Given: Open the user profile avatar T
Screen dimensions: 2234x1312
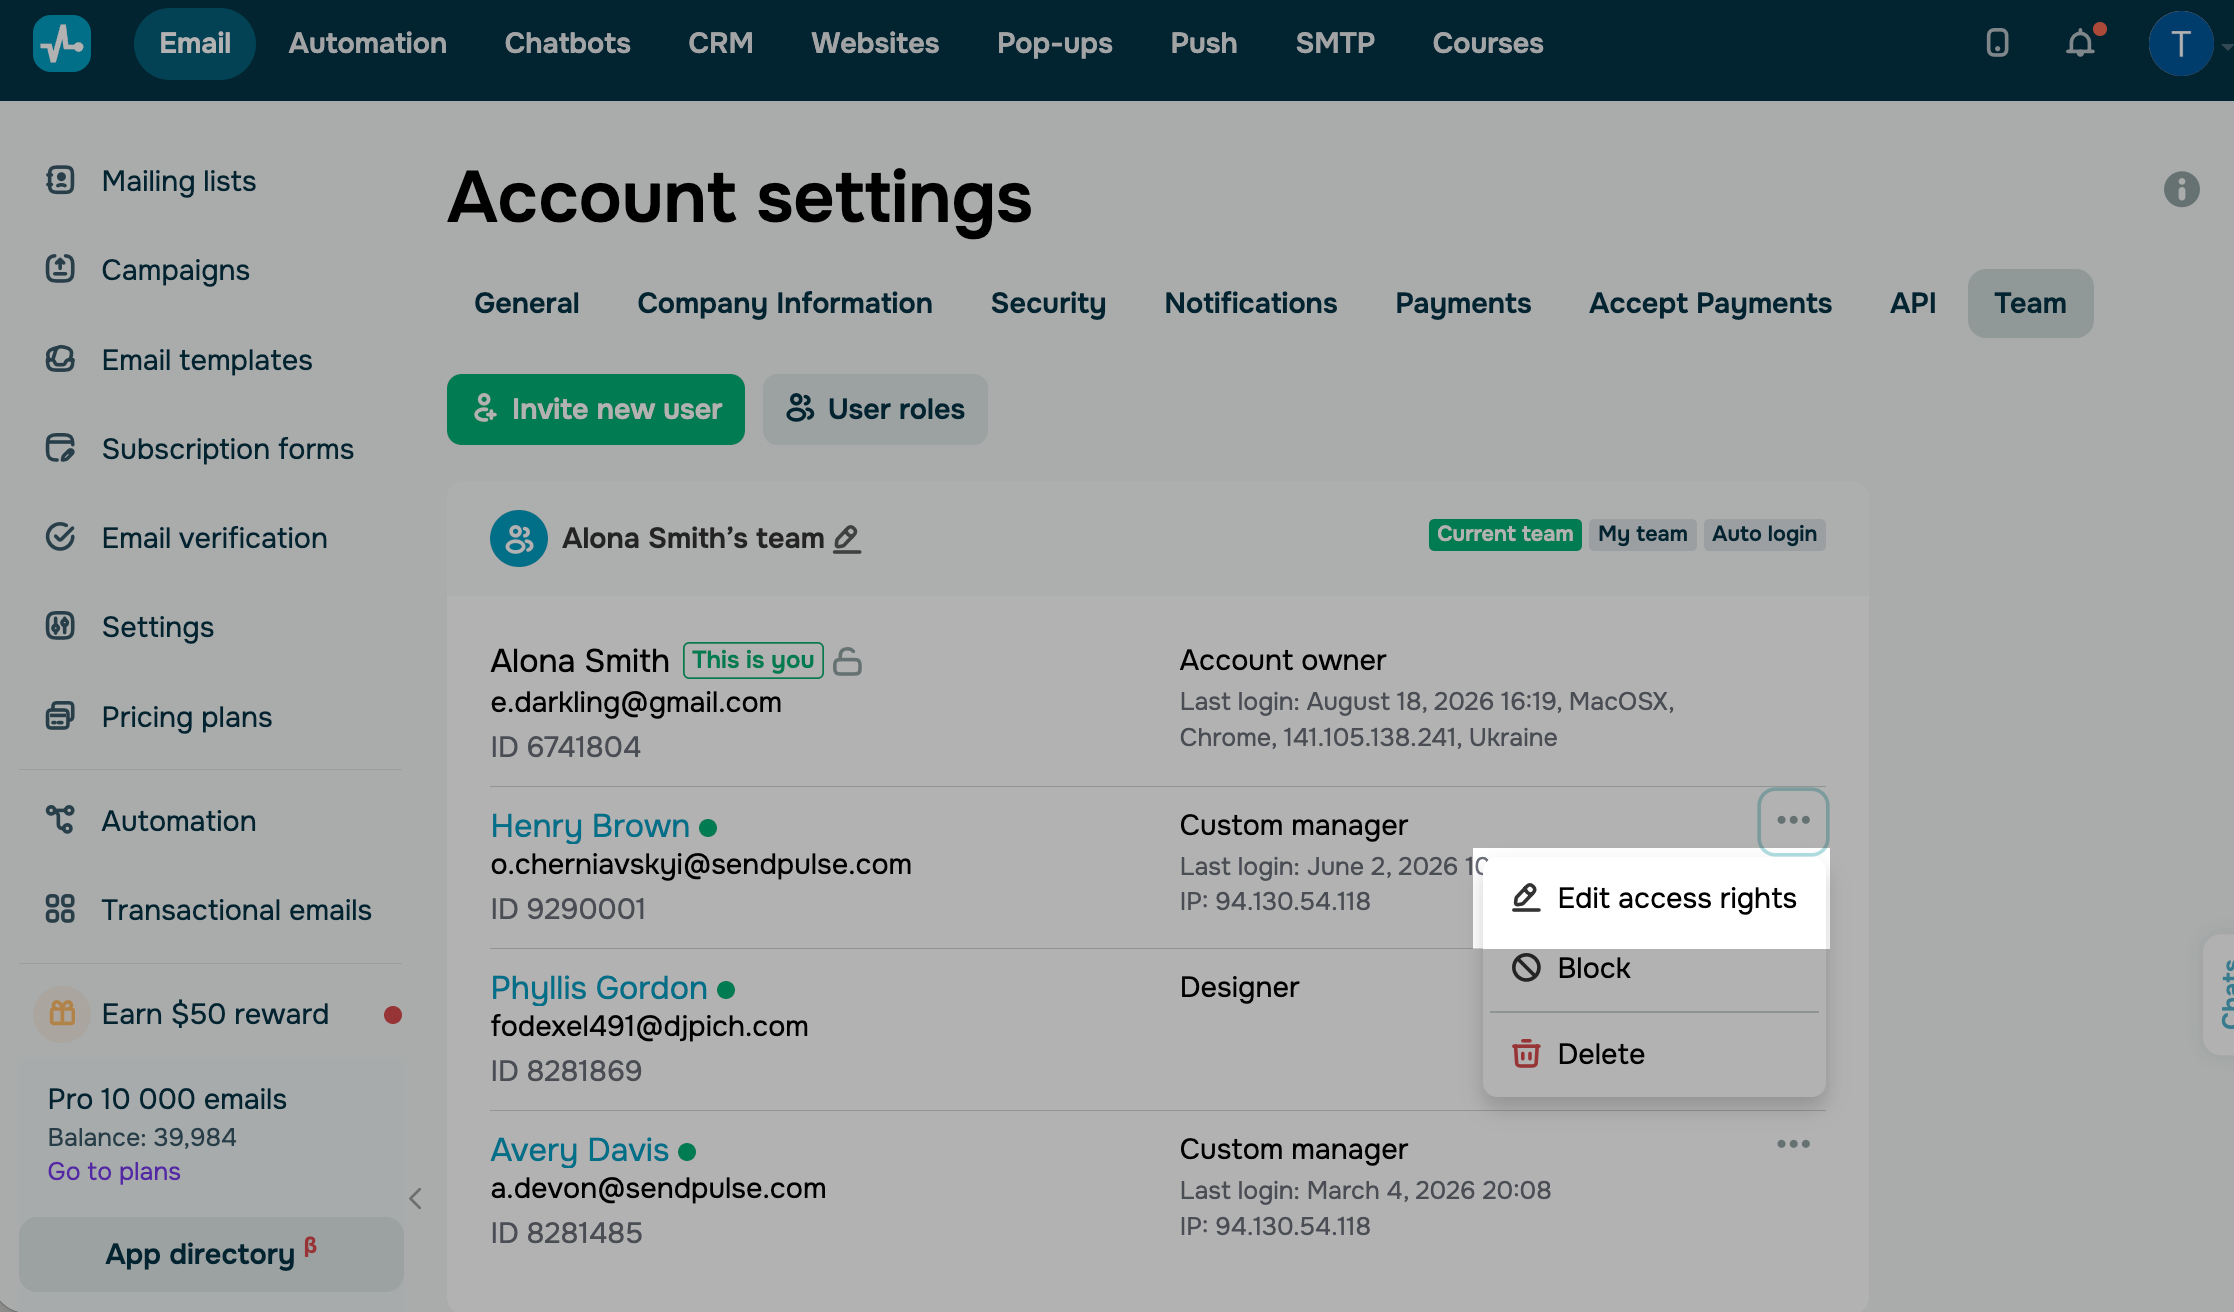Looking at the screenshot, I should [x=2180, y=43].
